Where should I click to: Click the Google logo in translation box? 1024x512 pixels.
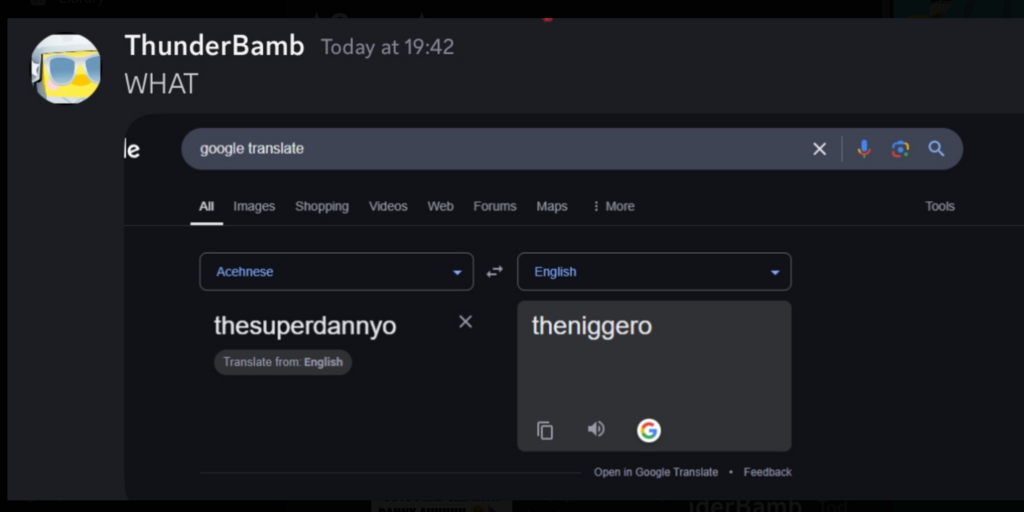(649, 430)
